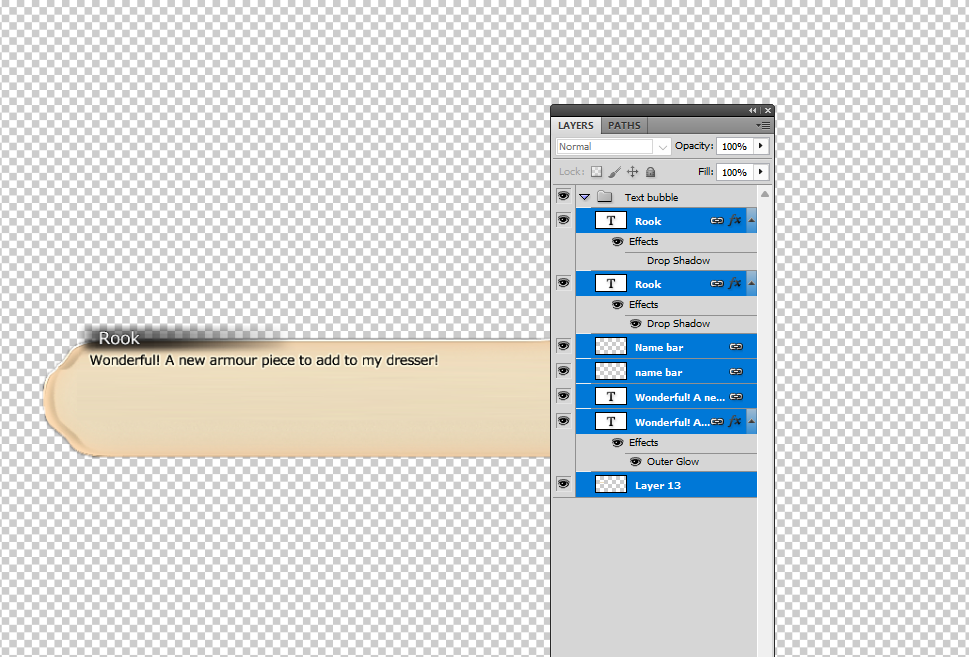Screen dimensions: 969x657
Task: Click the lowercase name bar layer thumbnail
Action: [611, 371]
